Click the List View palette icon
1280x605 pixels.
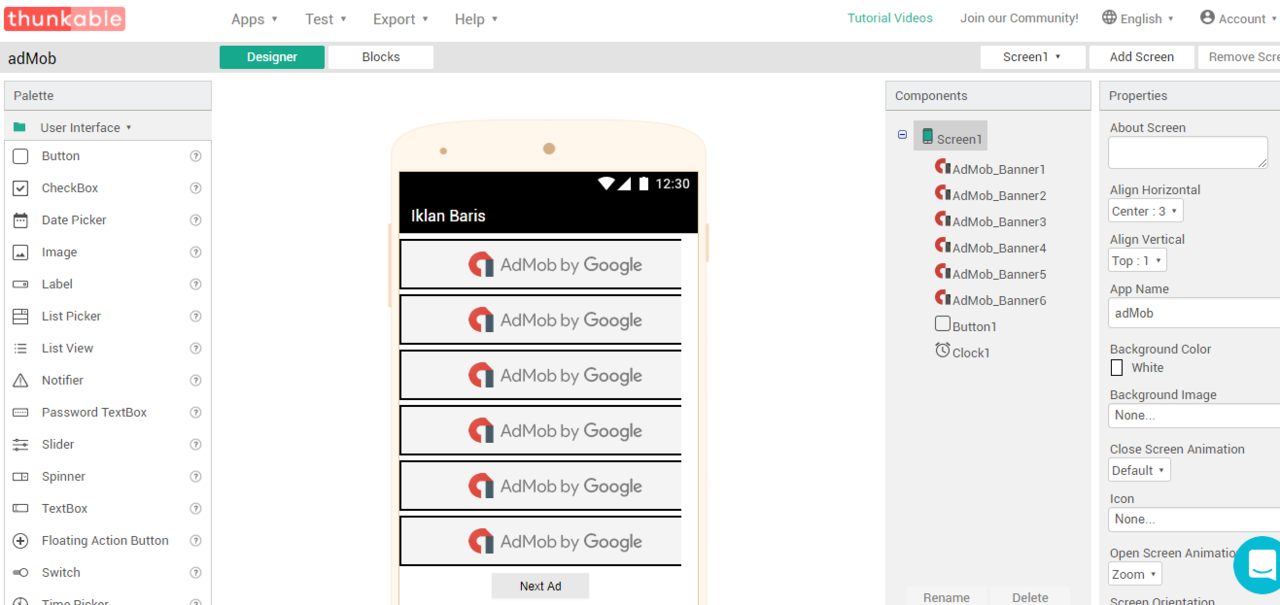20,348
